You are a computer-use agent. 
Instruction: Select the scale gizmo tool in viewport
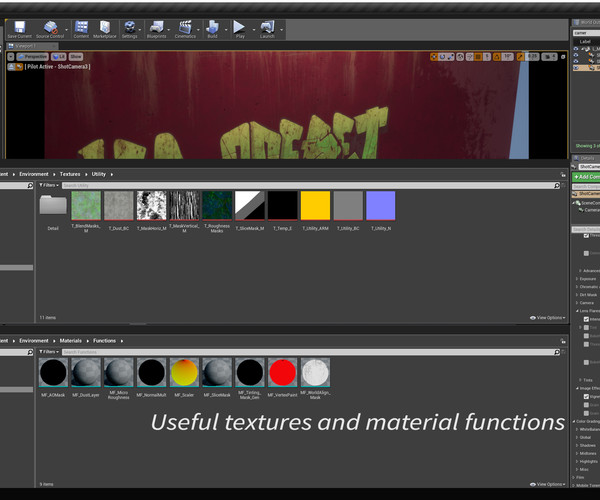tap(451, 57)
